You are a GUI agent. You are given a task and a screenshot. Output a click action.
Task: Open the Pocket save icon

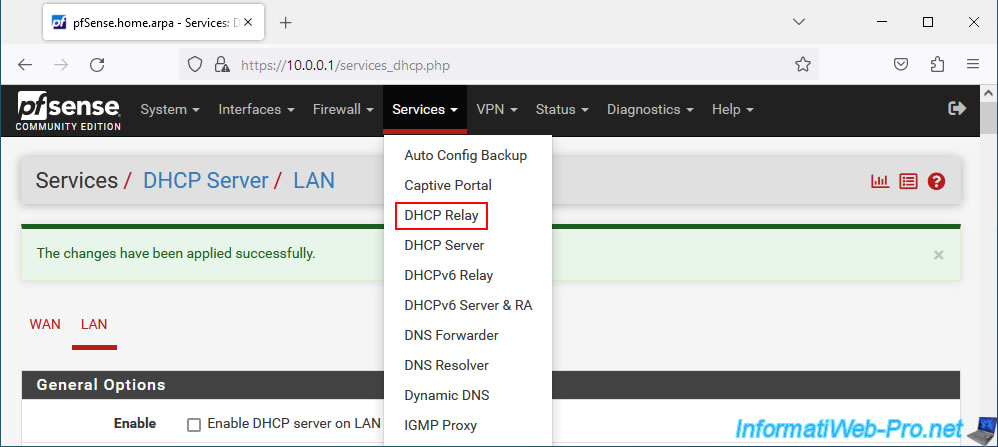[x=901, y=64]
